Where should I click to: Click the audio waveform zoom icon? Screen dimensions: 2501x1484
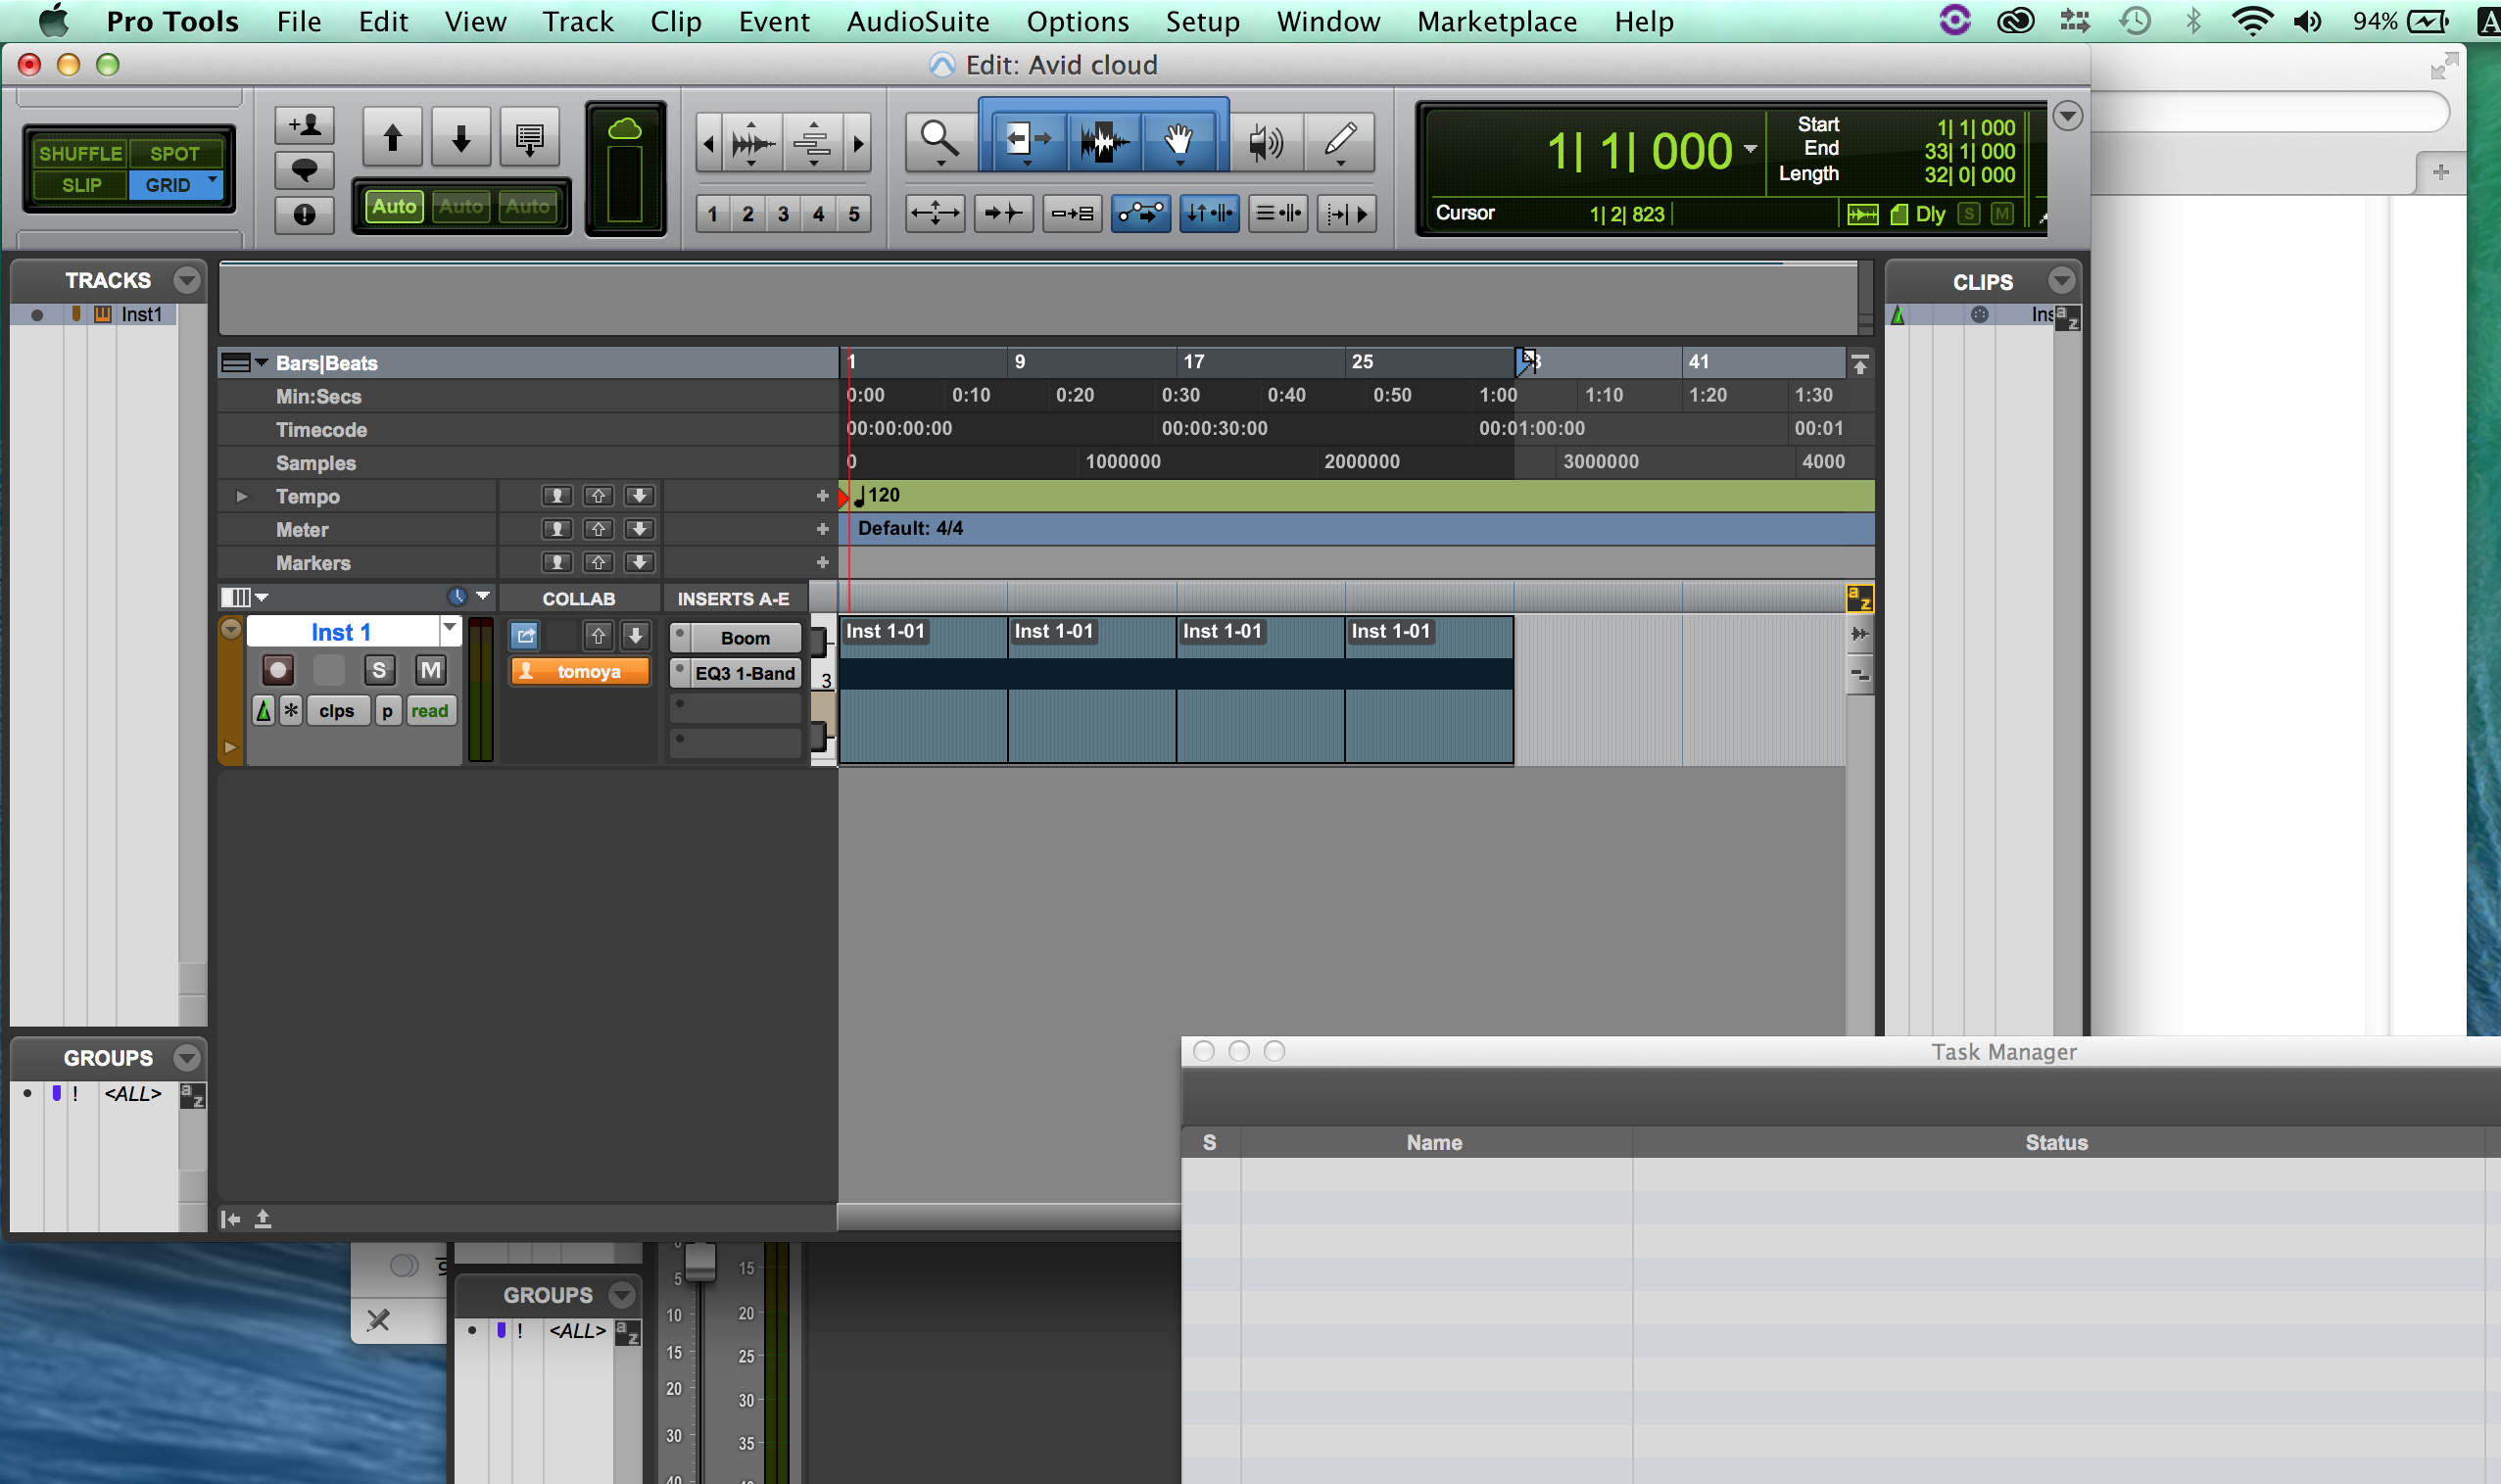pos(752,143)
